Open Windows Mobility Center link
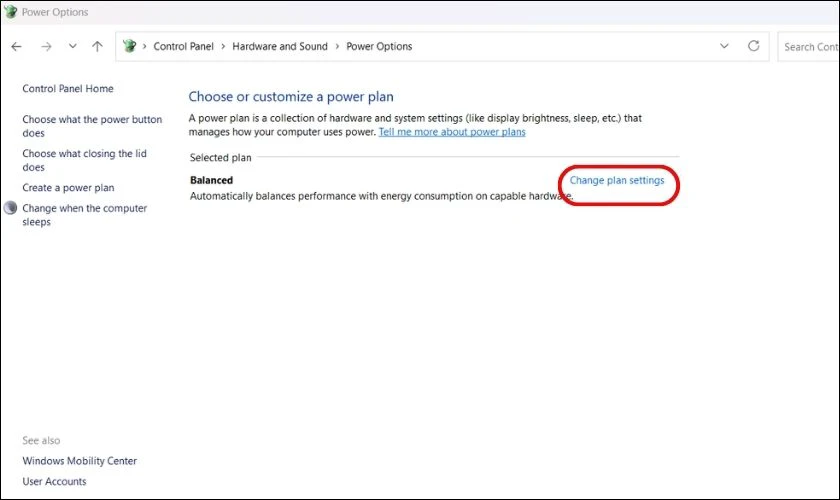The width and height of the screenshot is (840, 500). (80, 461)
